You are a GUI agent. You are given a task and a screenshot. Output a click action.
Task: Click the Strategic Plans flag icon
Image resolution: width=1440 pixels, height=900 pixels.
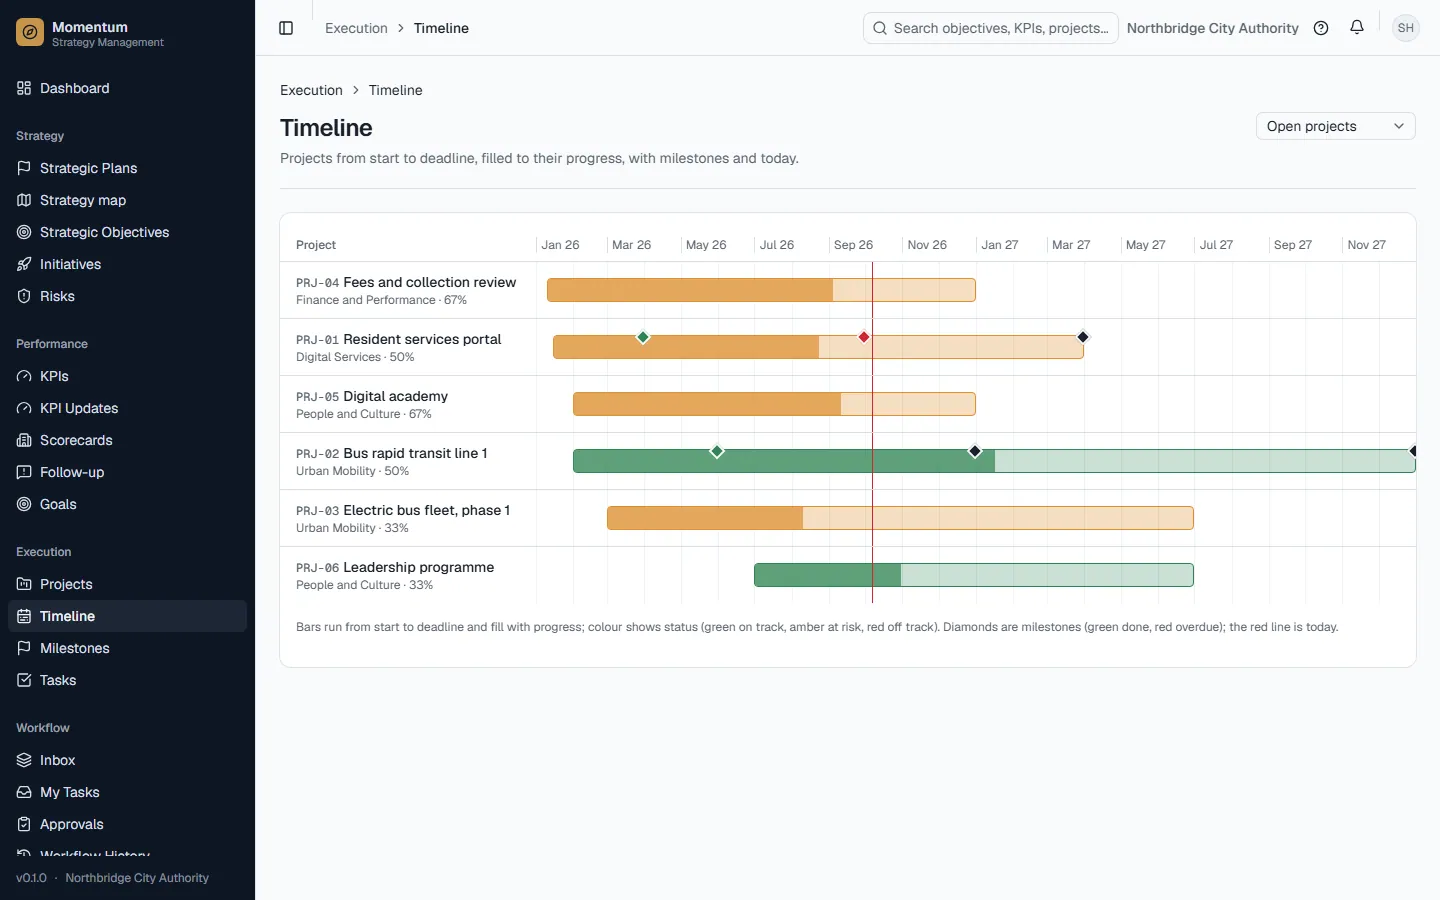click(x=24, y=168)
